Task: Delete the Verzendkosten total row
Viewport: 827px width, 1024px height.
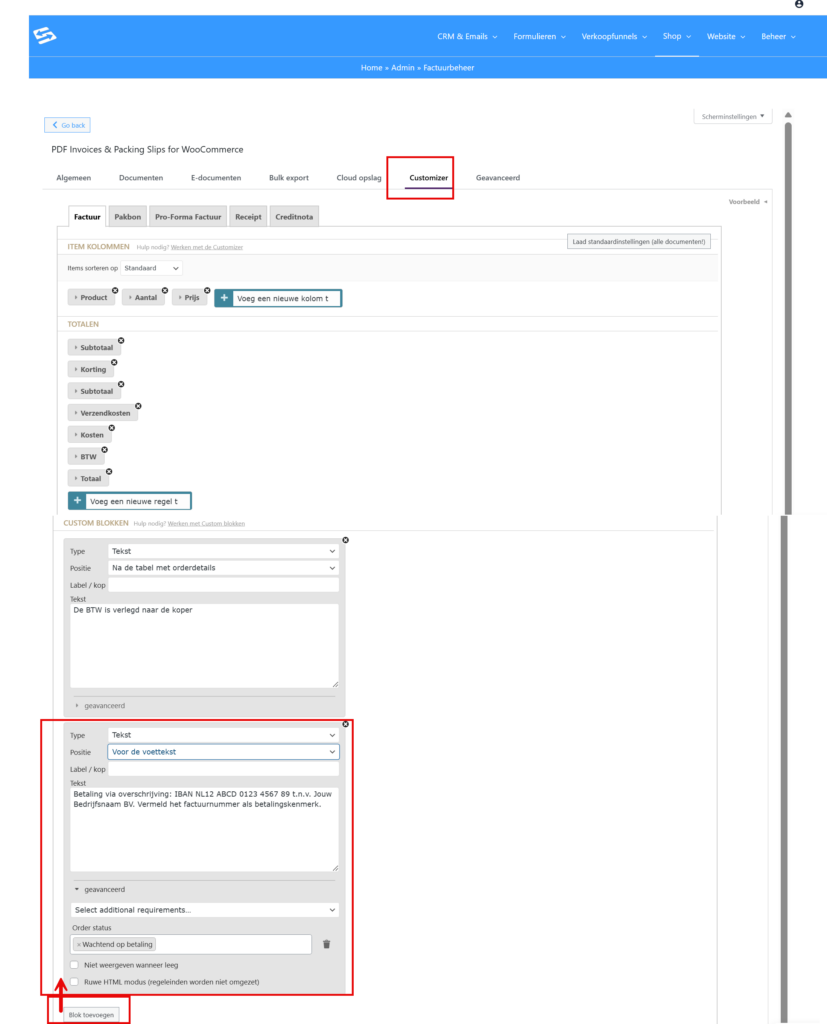Action: pyautogui.click(x=138, y=406)
